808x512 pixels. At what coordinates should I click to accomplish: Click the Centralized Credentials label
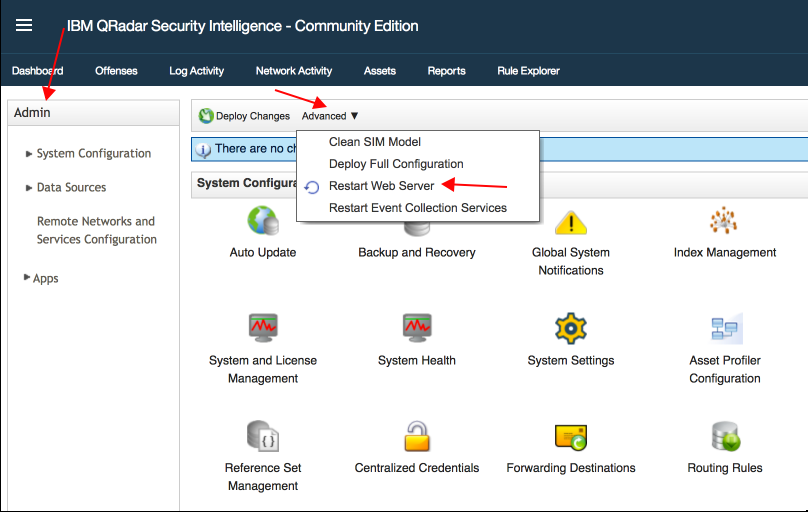point(416,468)
